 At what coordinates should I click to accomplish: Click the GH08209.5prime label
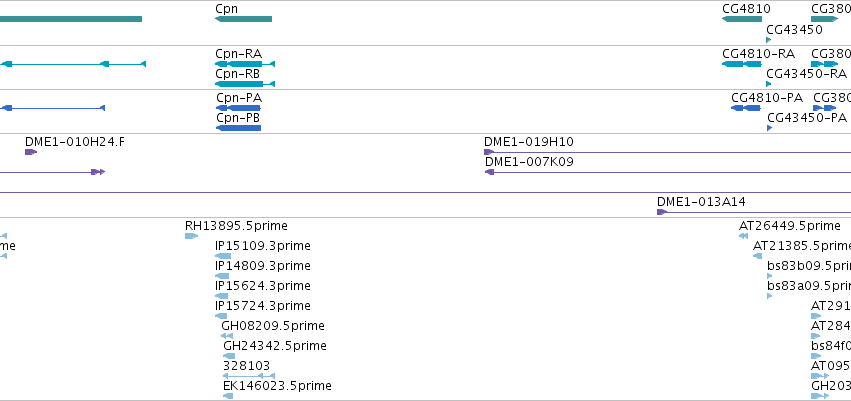pos(272,326)
